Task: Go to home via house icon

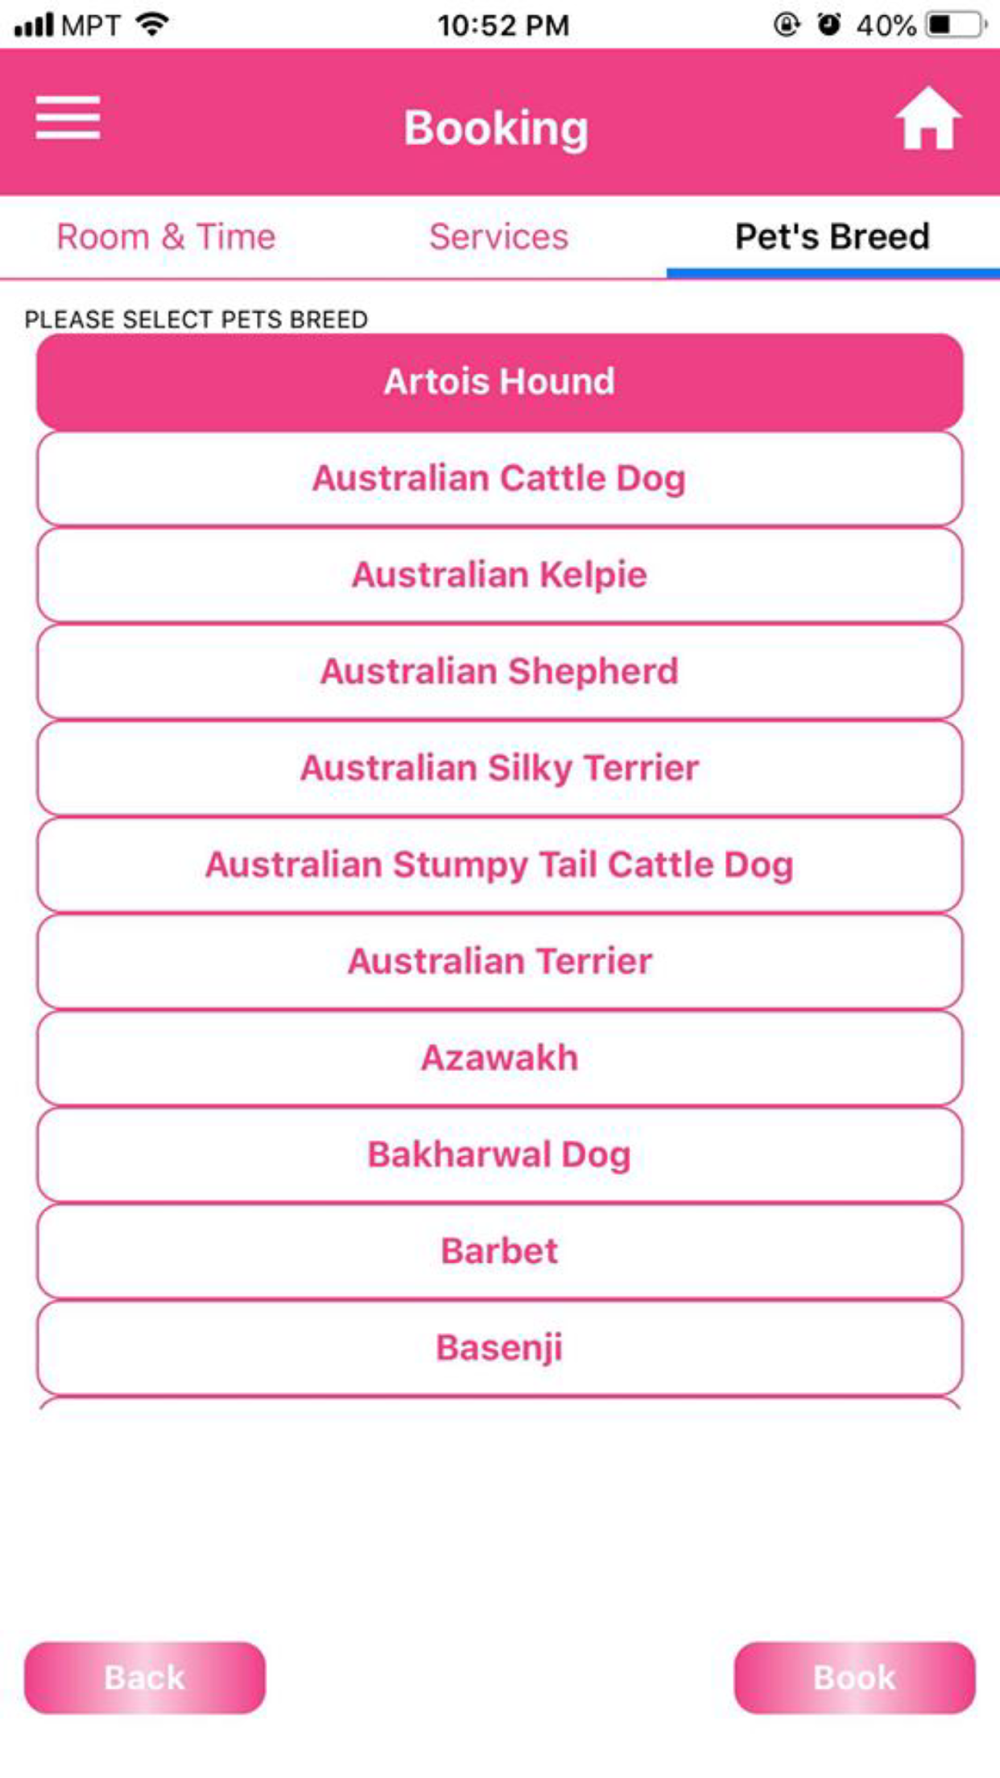Action: coord(928,118)
